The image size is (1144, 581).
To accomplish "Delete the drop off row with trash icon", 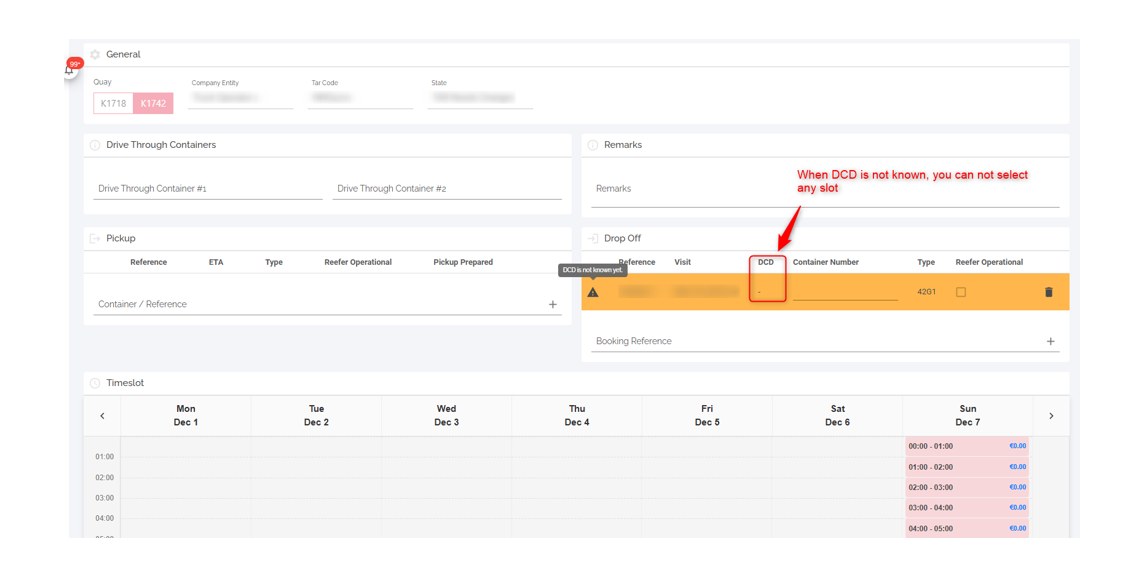I will 1048,292.
